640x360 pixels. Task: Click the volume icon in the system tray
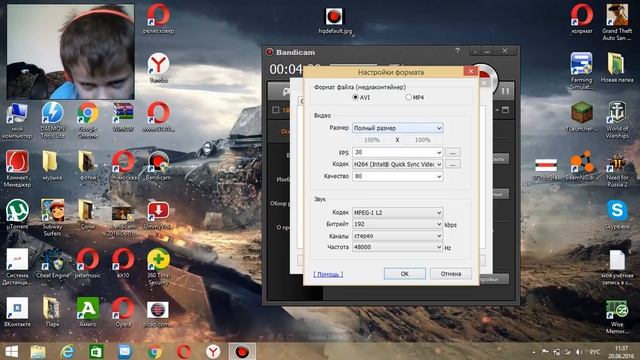(579, 352)
